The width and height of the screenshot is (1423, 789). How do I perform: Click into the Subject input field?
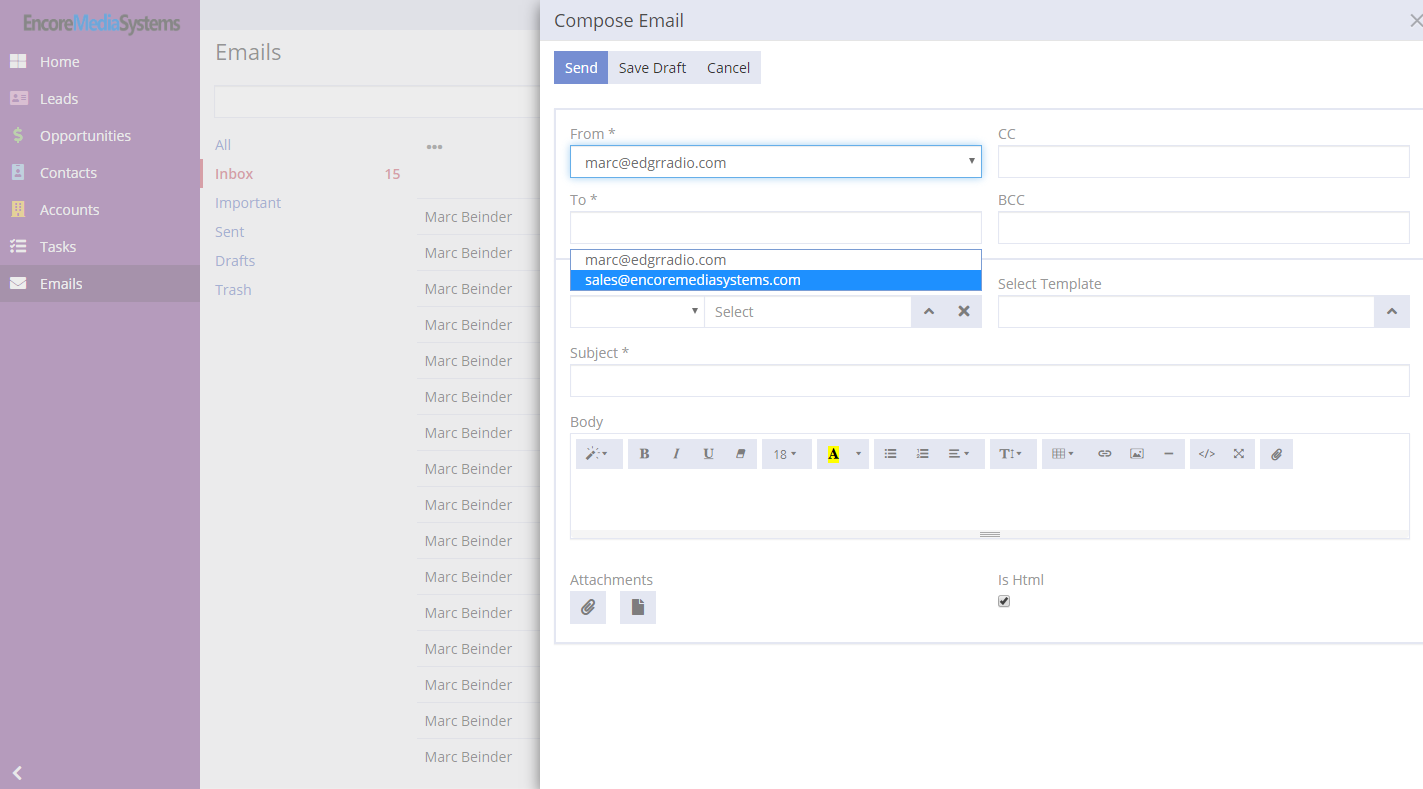[989, 381]
